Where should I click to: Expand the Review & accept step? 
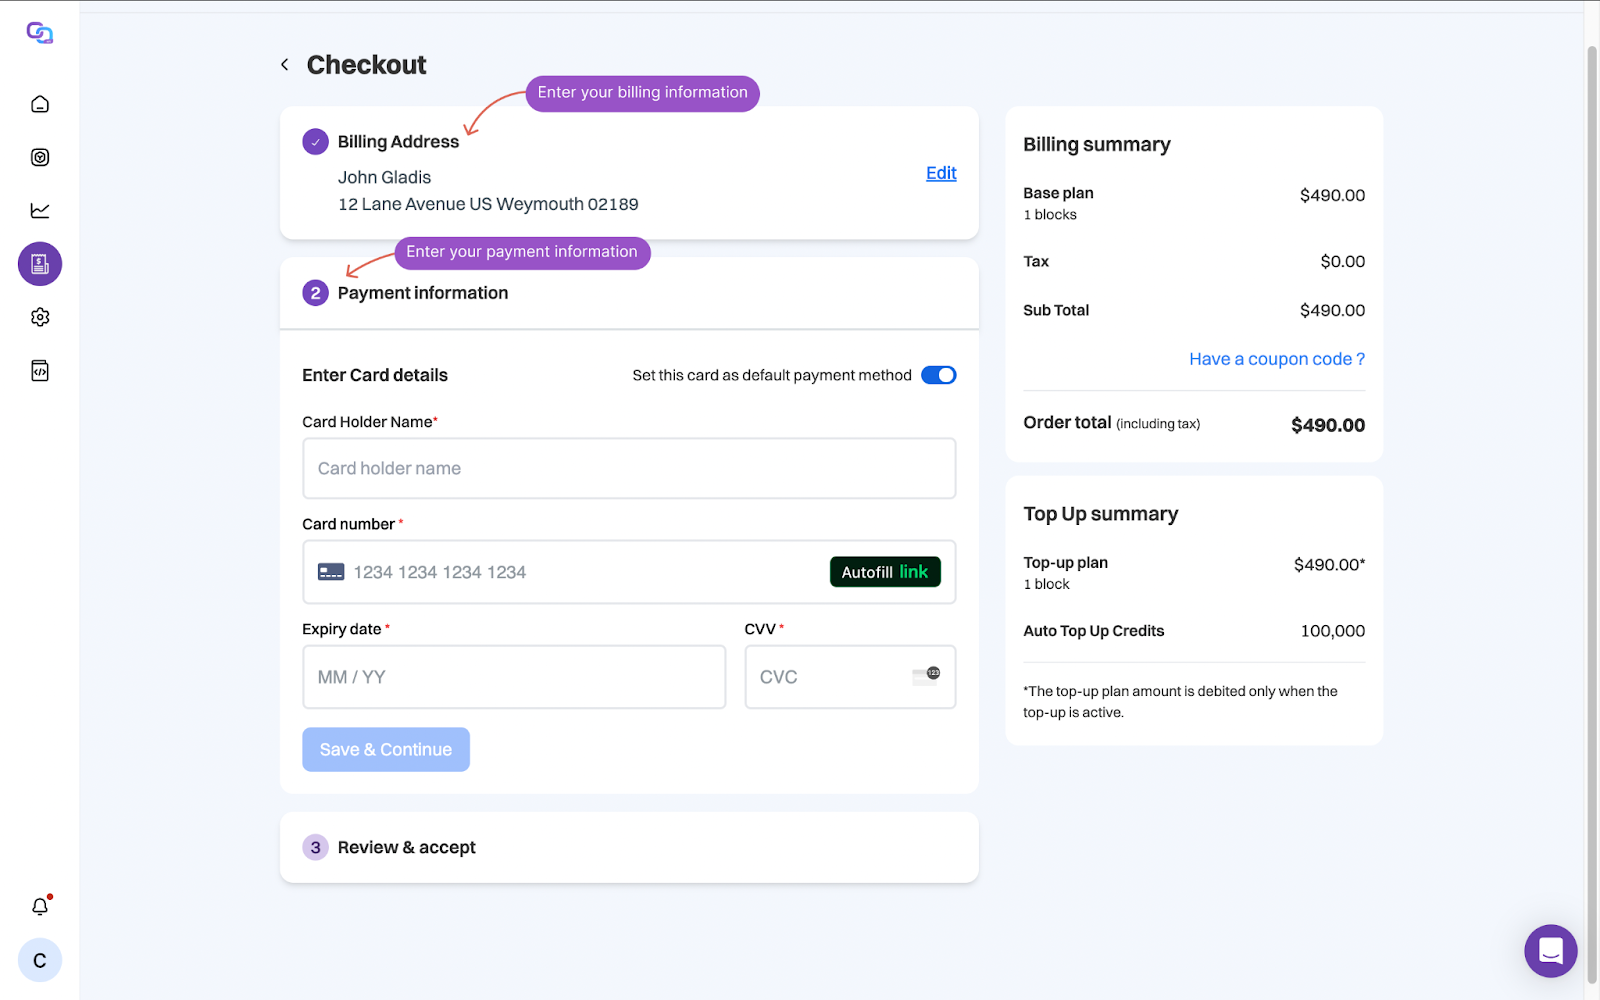406,848
